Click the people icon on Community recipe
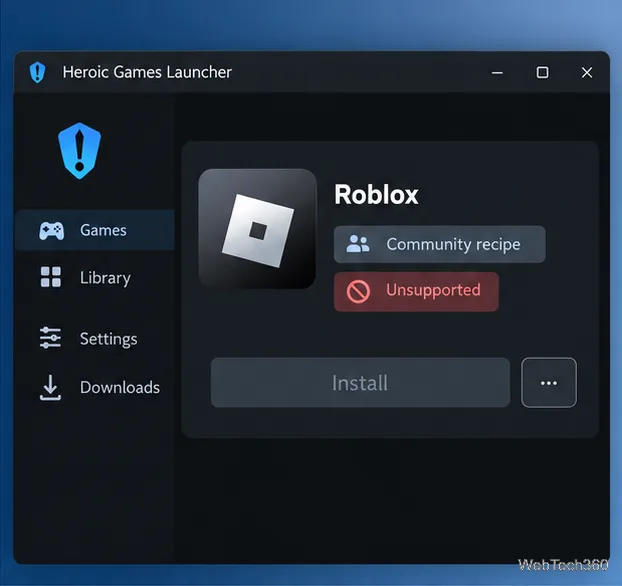This screenshot has height=586, width=622. click(358, 244)
